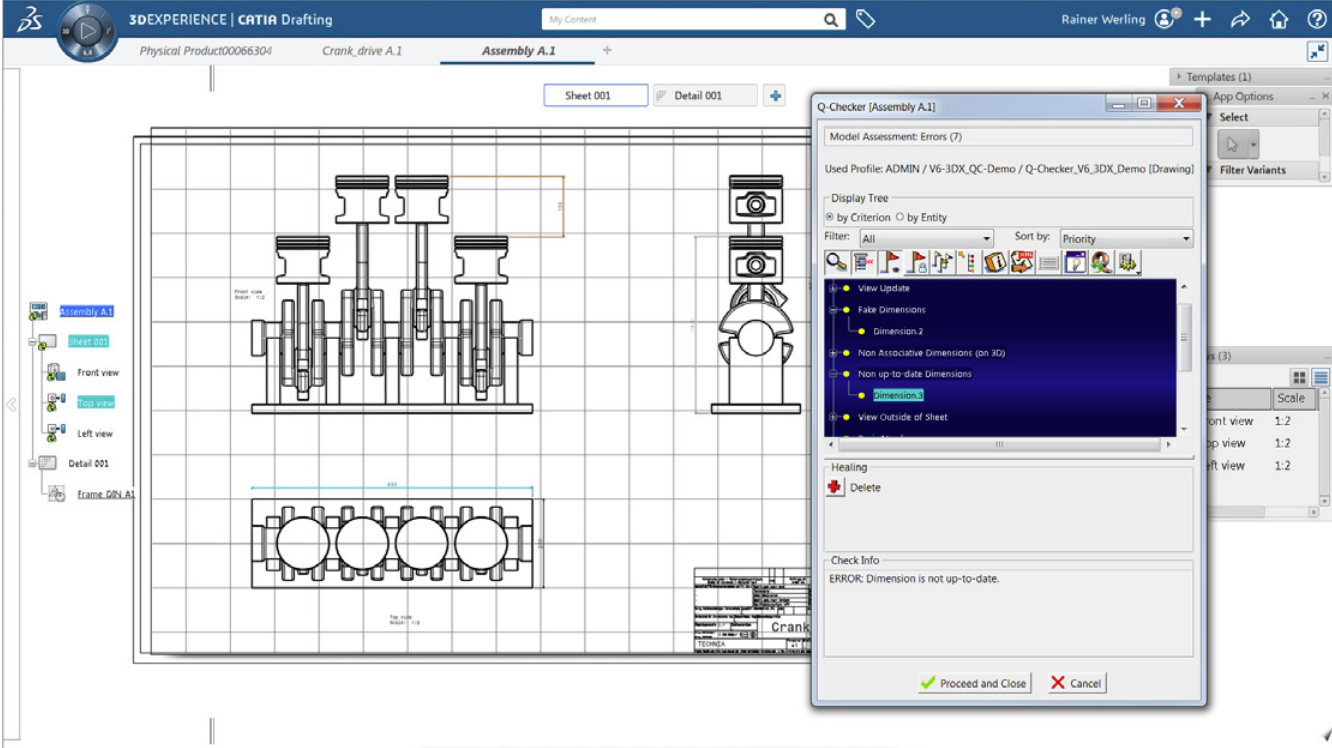Screen dimensions: 1332x748
Task: Open the 3DEXPERIENCE compass
Action: 88,31
